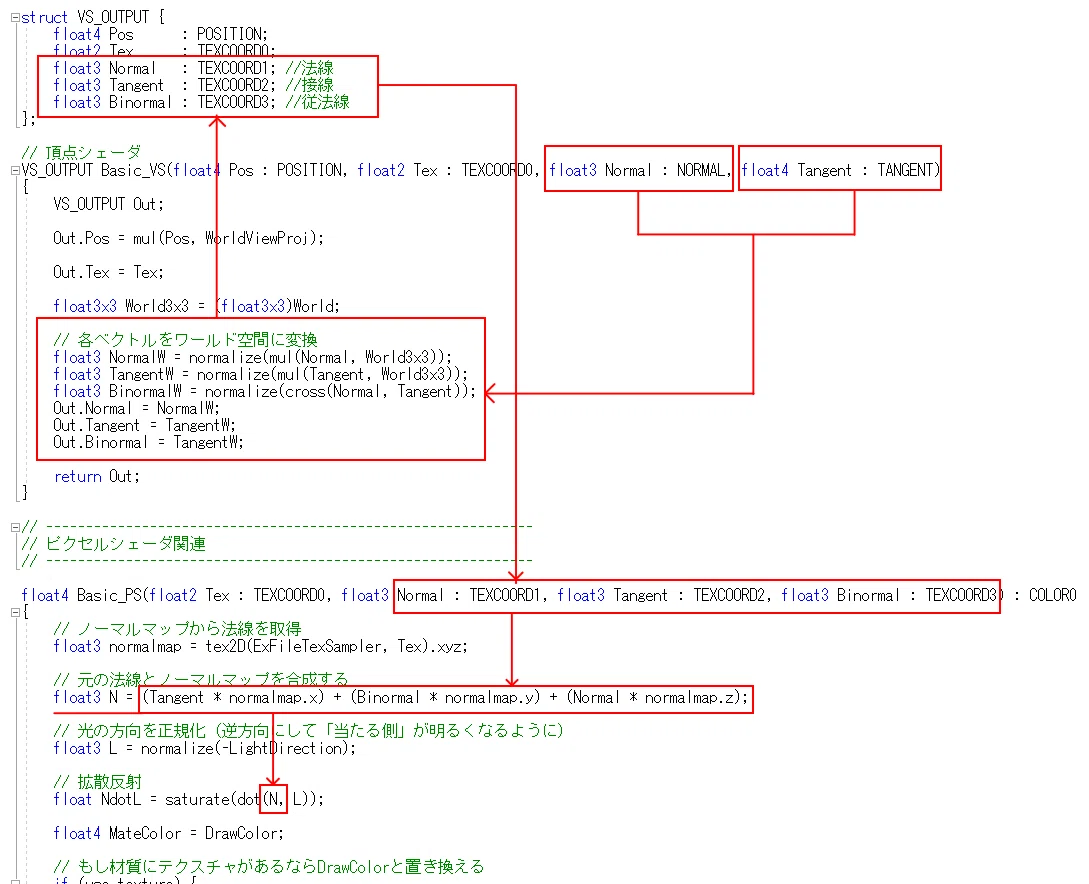Click the 'float3 TangentW = normalize' line

260,374
